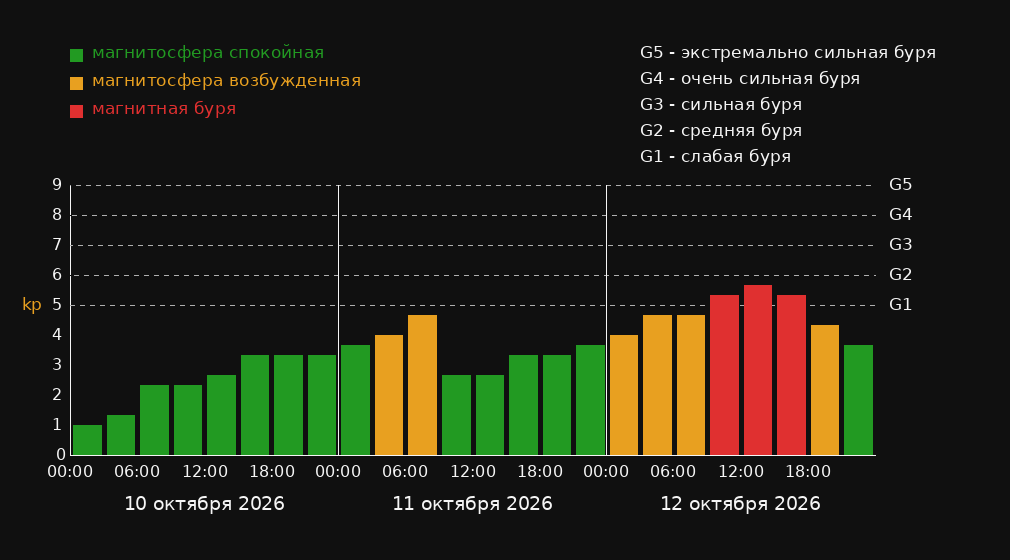
Task: Click the green bar for 12:00–15:00 on 11 октября
Action: (490, 415)
